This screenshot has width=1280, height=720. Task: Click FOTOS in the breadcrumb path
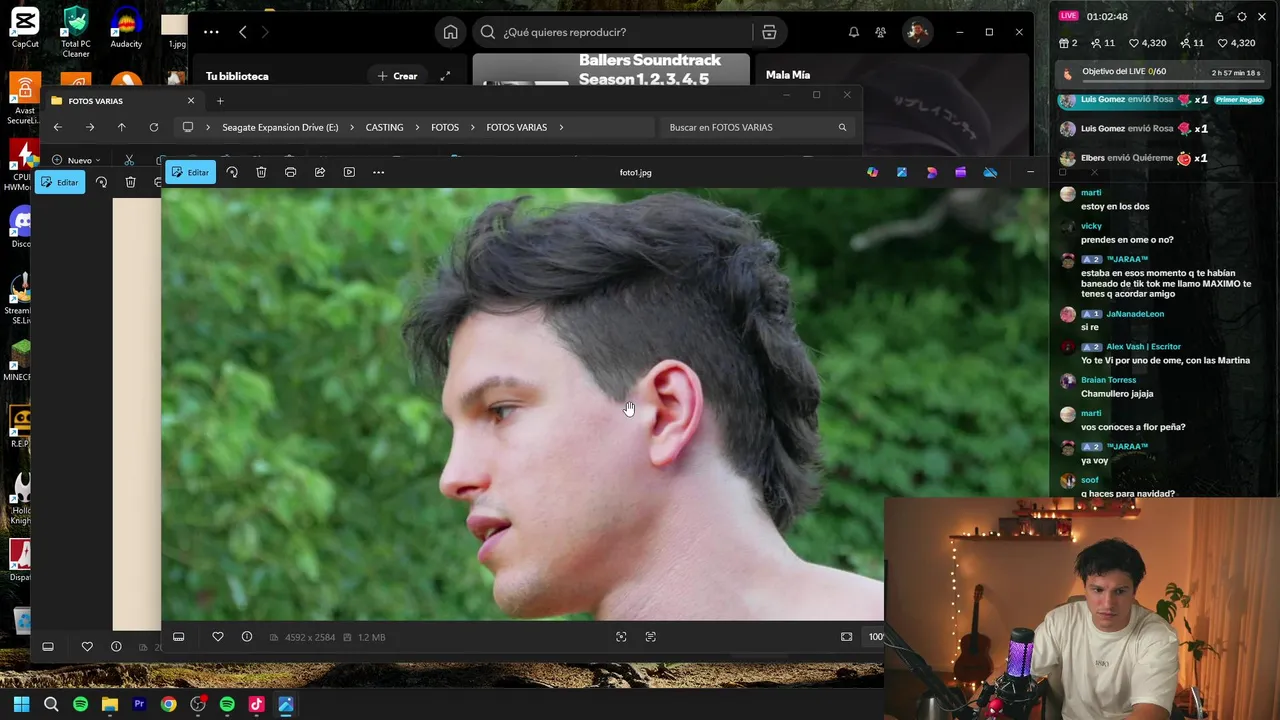pos(445,127)
